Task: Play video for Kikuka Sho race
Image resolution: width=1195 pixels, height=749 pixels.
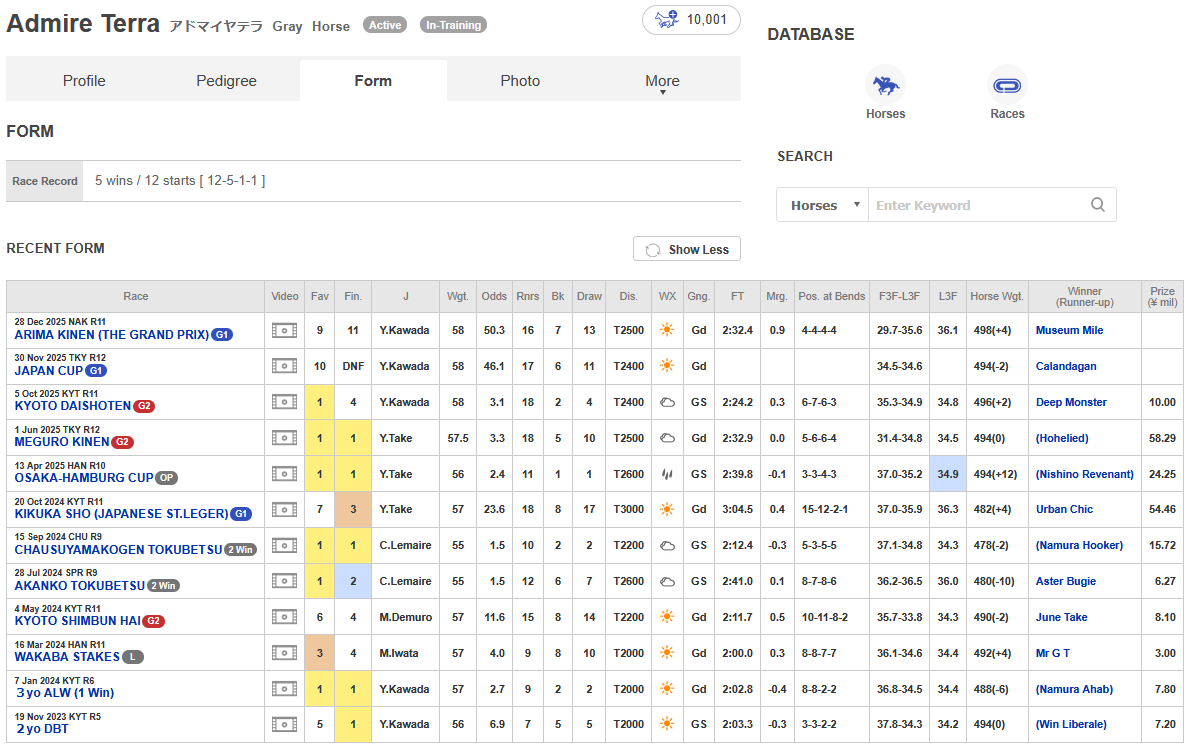Action: click(x=284, y=509)
